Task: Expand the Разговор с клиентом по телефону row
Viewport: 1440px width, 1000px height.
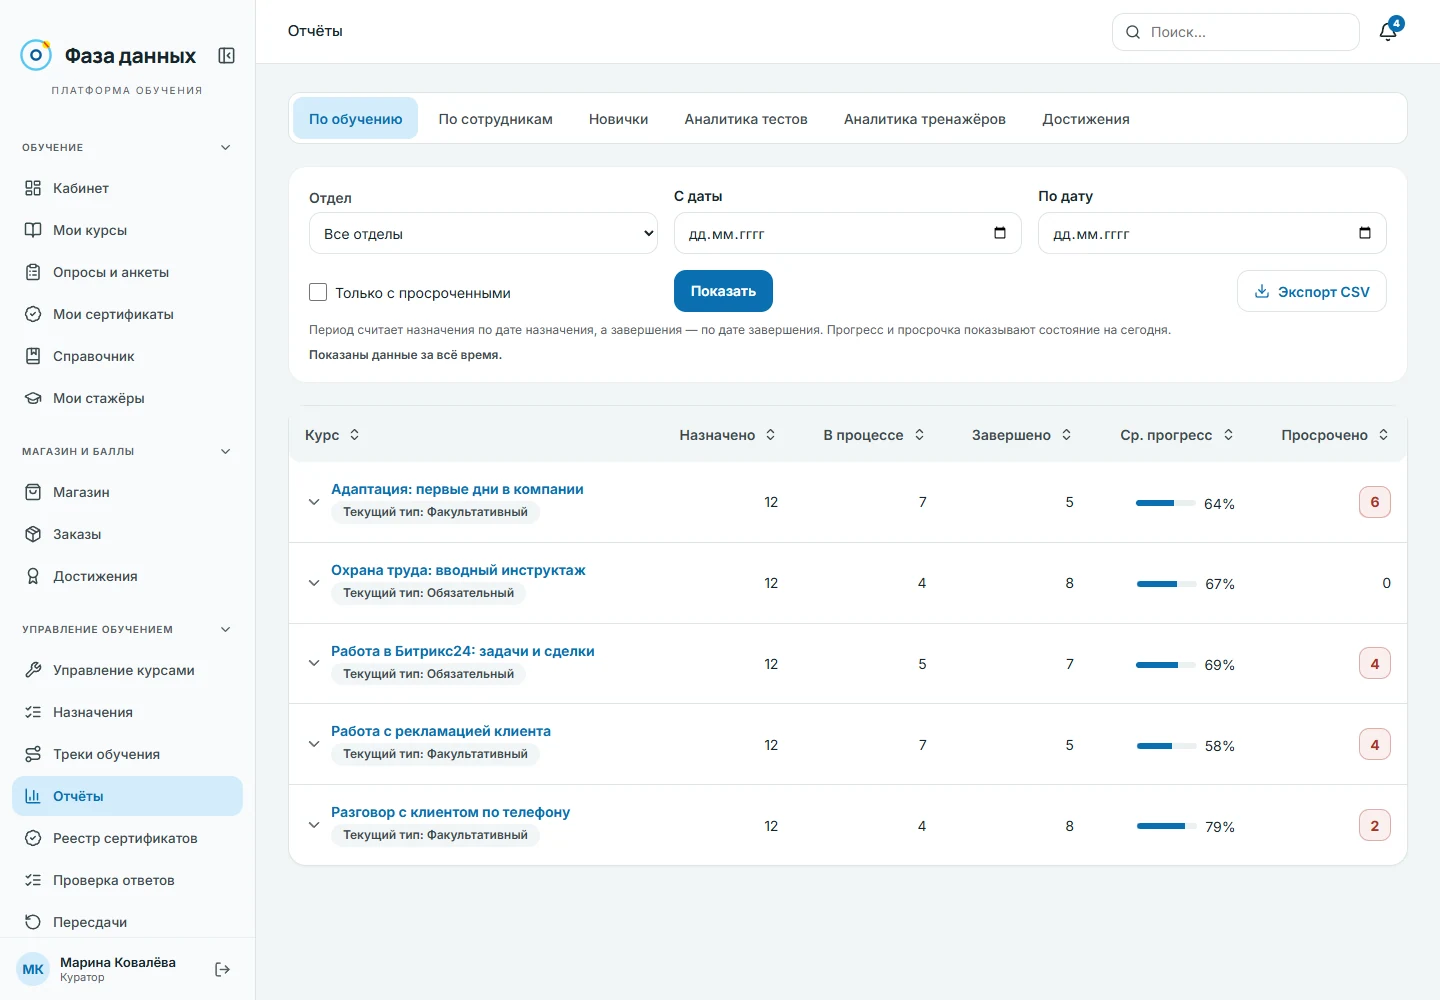Action: [x=314, y=825]
